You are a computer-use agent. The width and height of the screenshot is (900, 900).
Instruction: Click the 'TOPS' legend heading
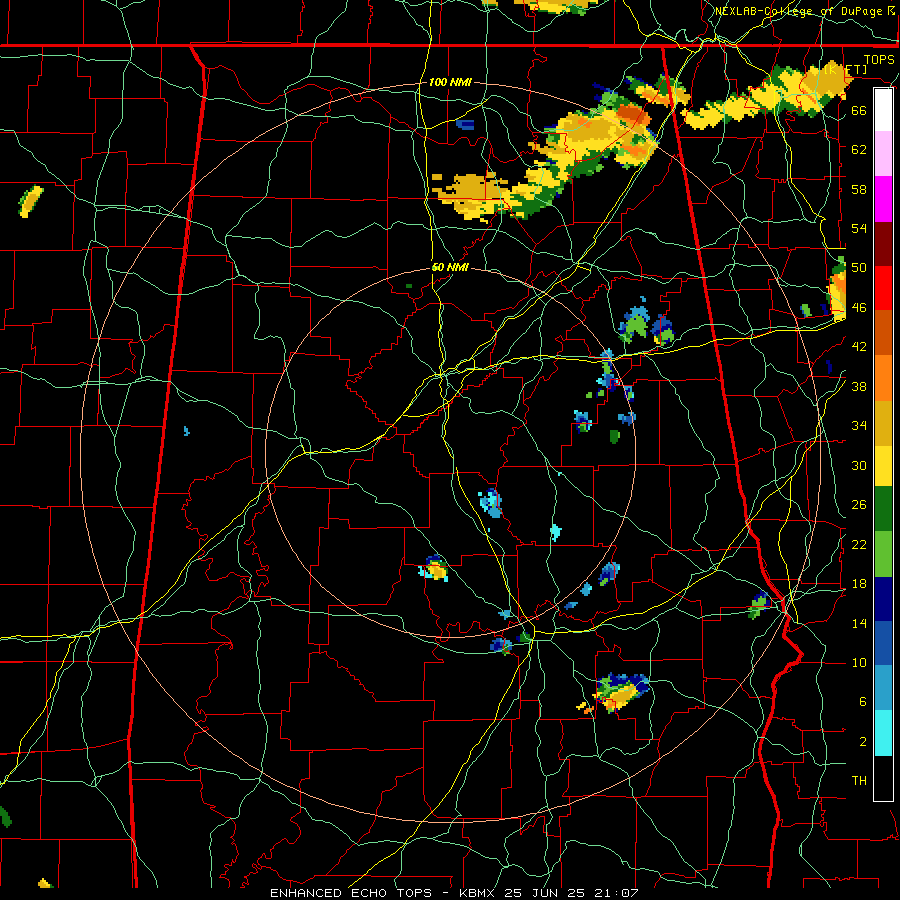click(x=879, y=60)
